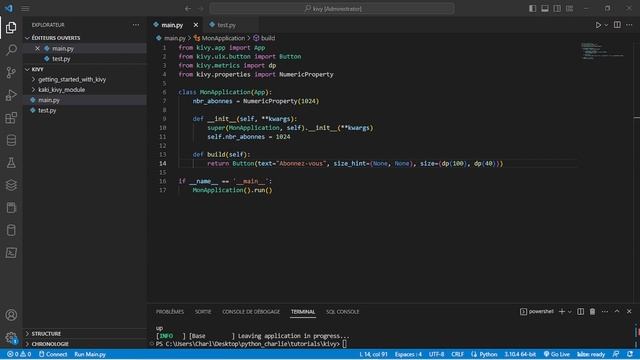640x360 pixels.
Task: Open the SQL CONSOLE tab
Action: (342, 311)
